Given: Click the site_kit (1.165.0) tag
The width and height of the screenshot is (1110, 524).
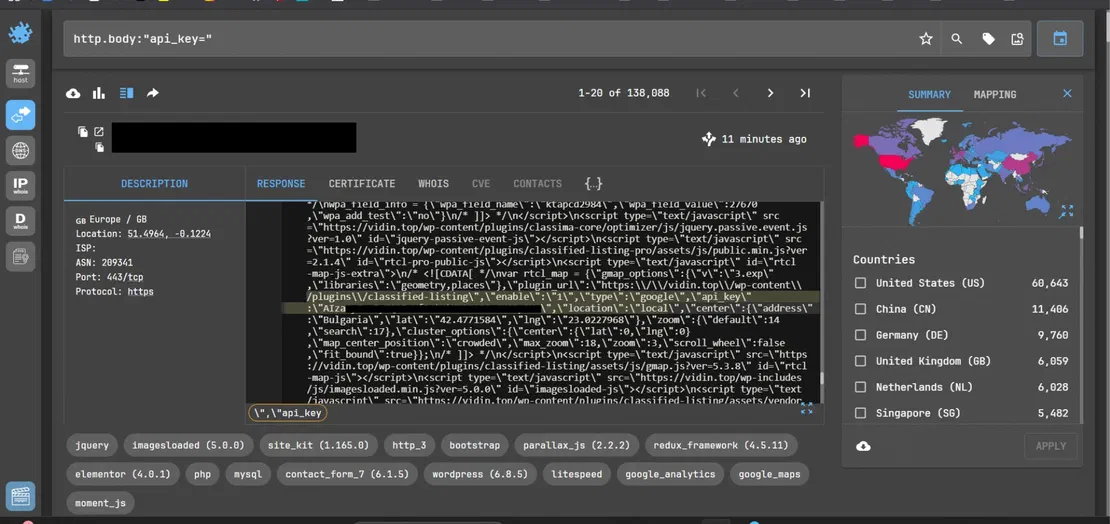Looking at the screenshot, I should pos(318,445).
